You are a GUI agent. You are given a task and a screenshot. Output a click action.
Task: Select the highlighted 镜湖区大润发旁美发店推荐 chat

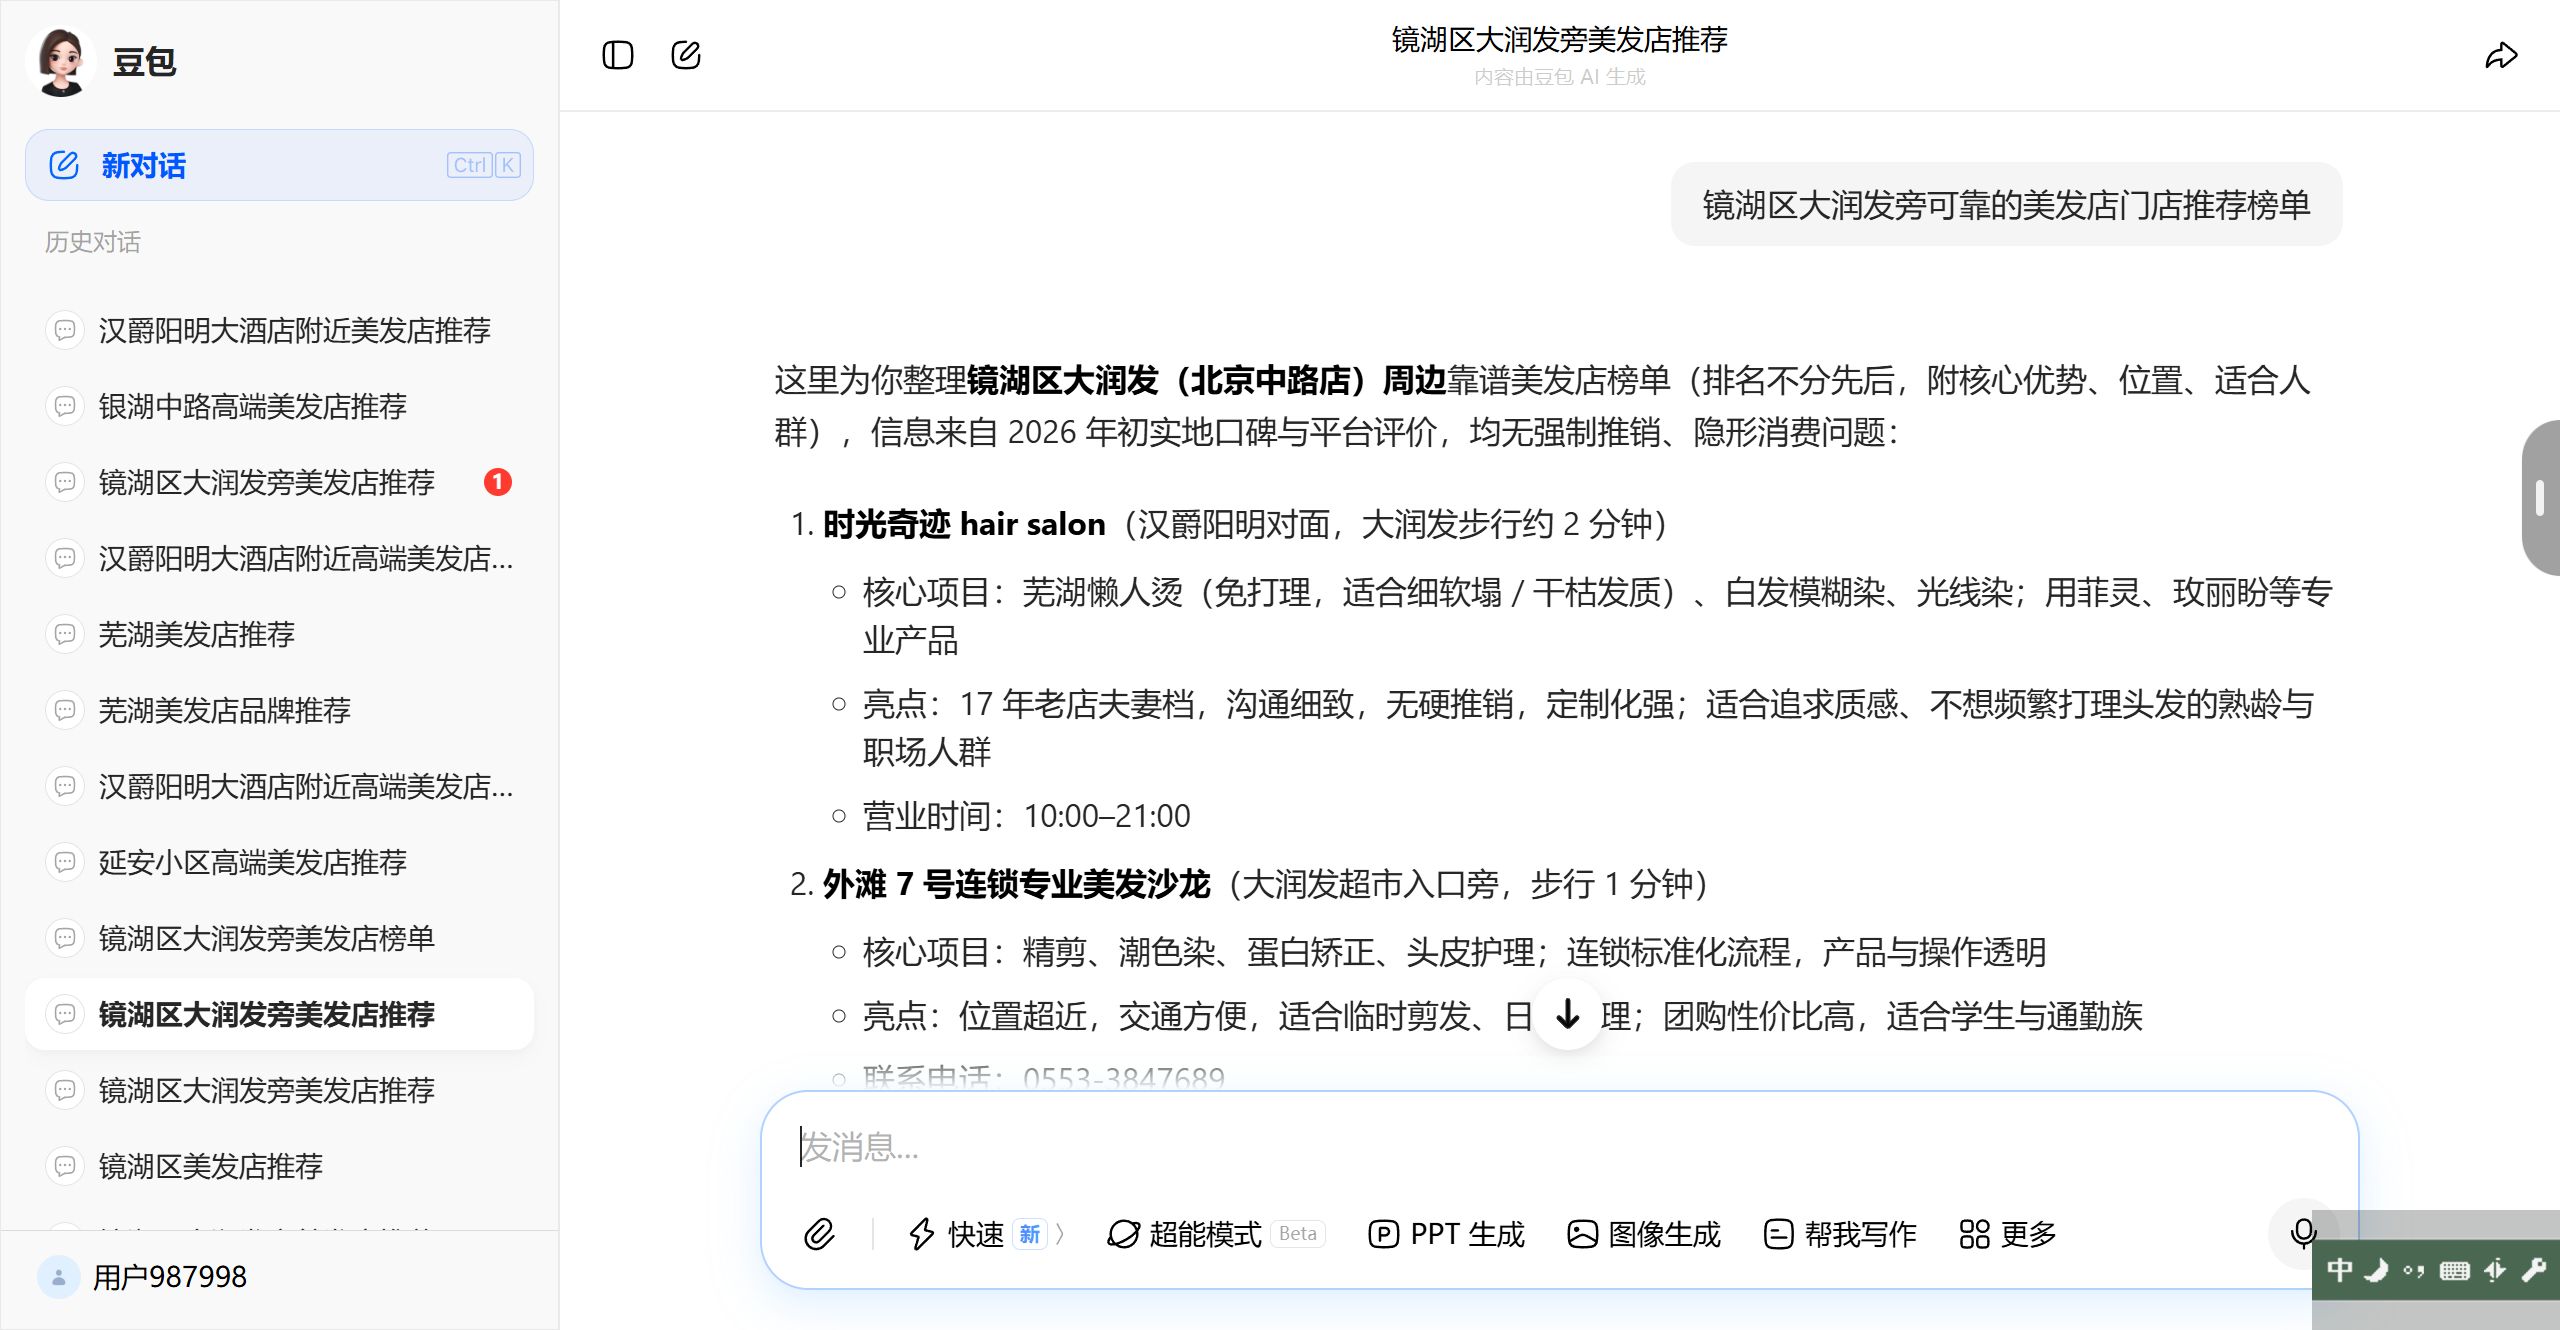[x=279, y=1014]
